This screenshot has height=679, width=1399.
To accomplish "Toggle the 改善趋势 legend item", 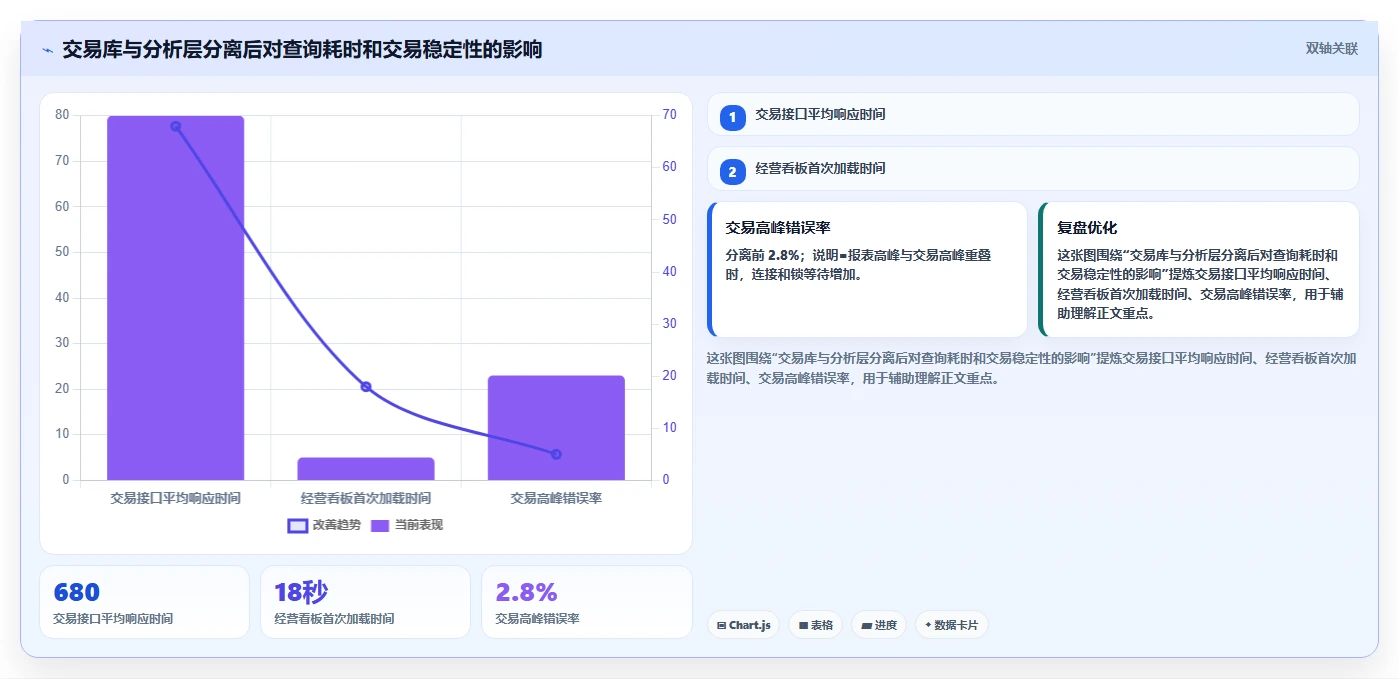I will coord(324,525).
